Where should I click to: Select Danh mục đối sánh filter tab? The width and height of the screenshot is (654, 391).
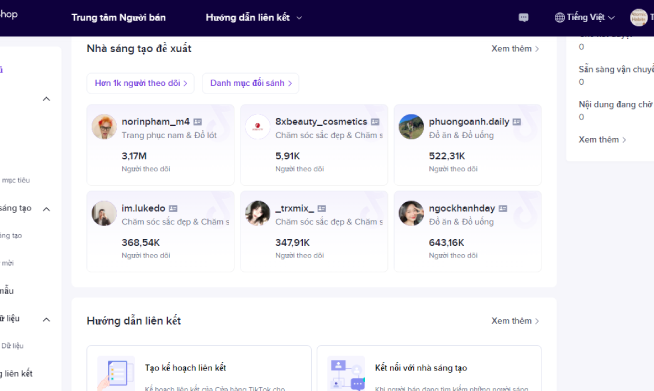pyautogui.click(x=251, y=83)
